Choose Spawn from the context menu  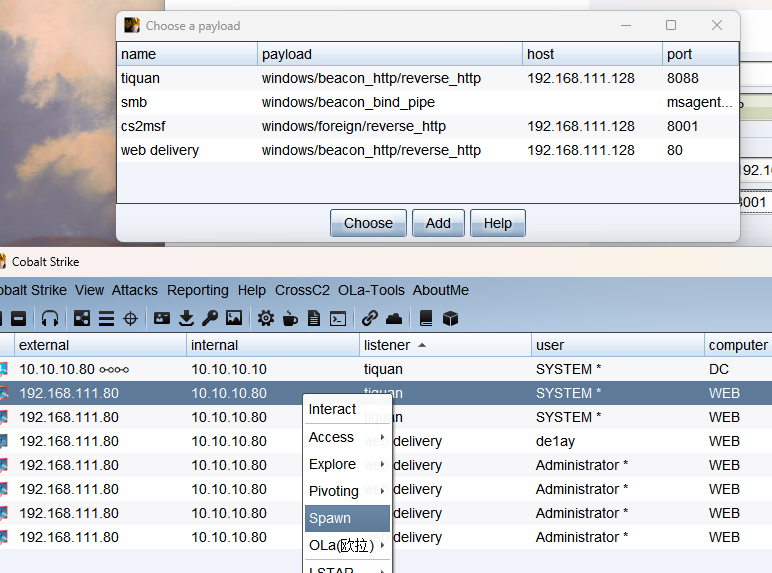[346, 518]
